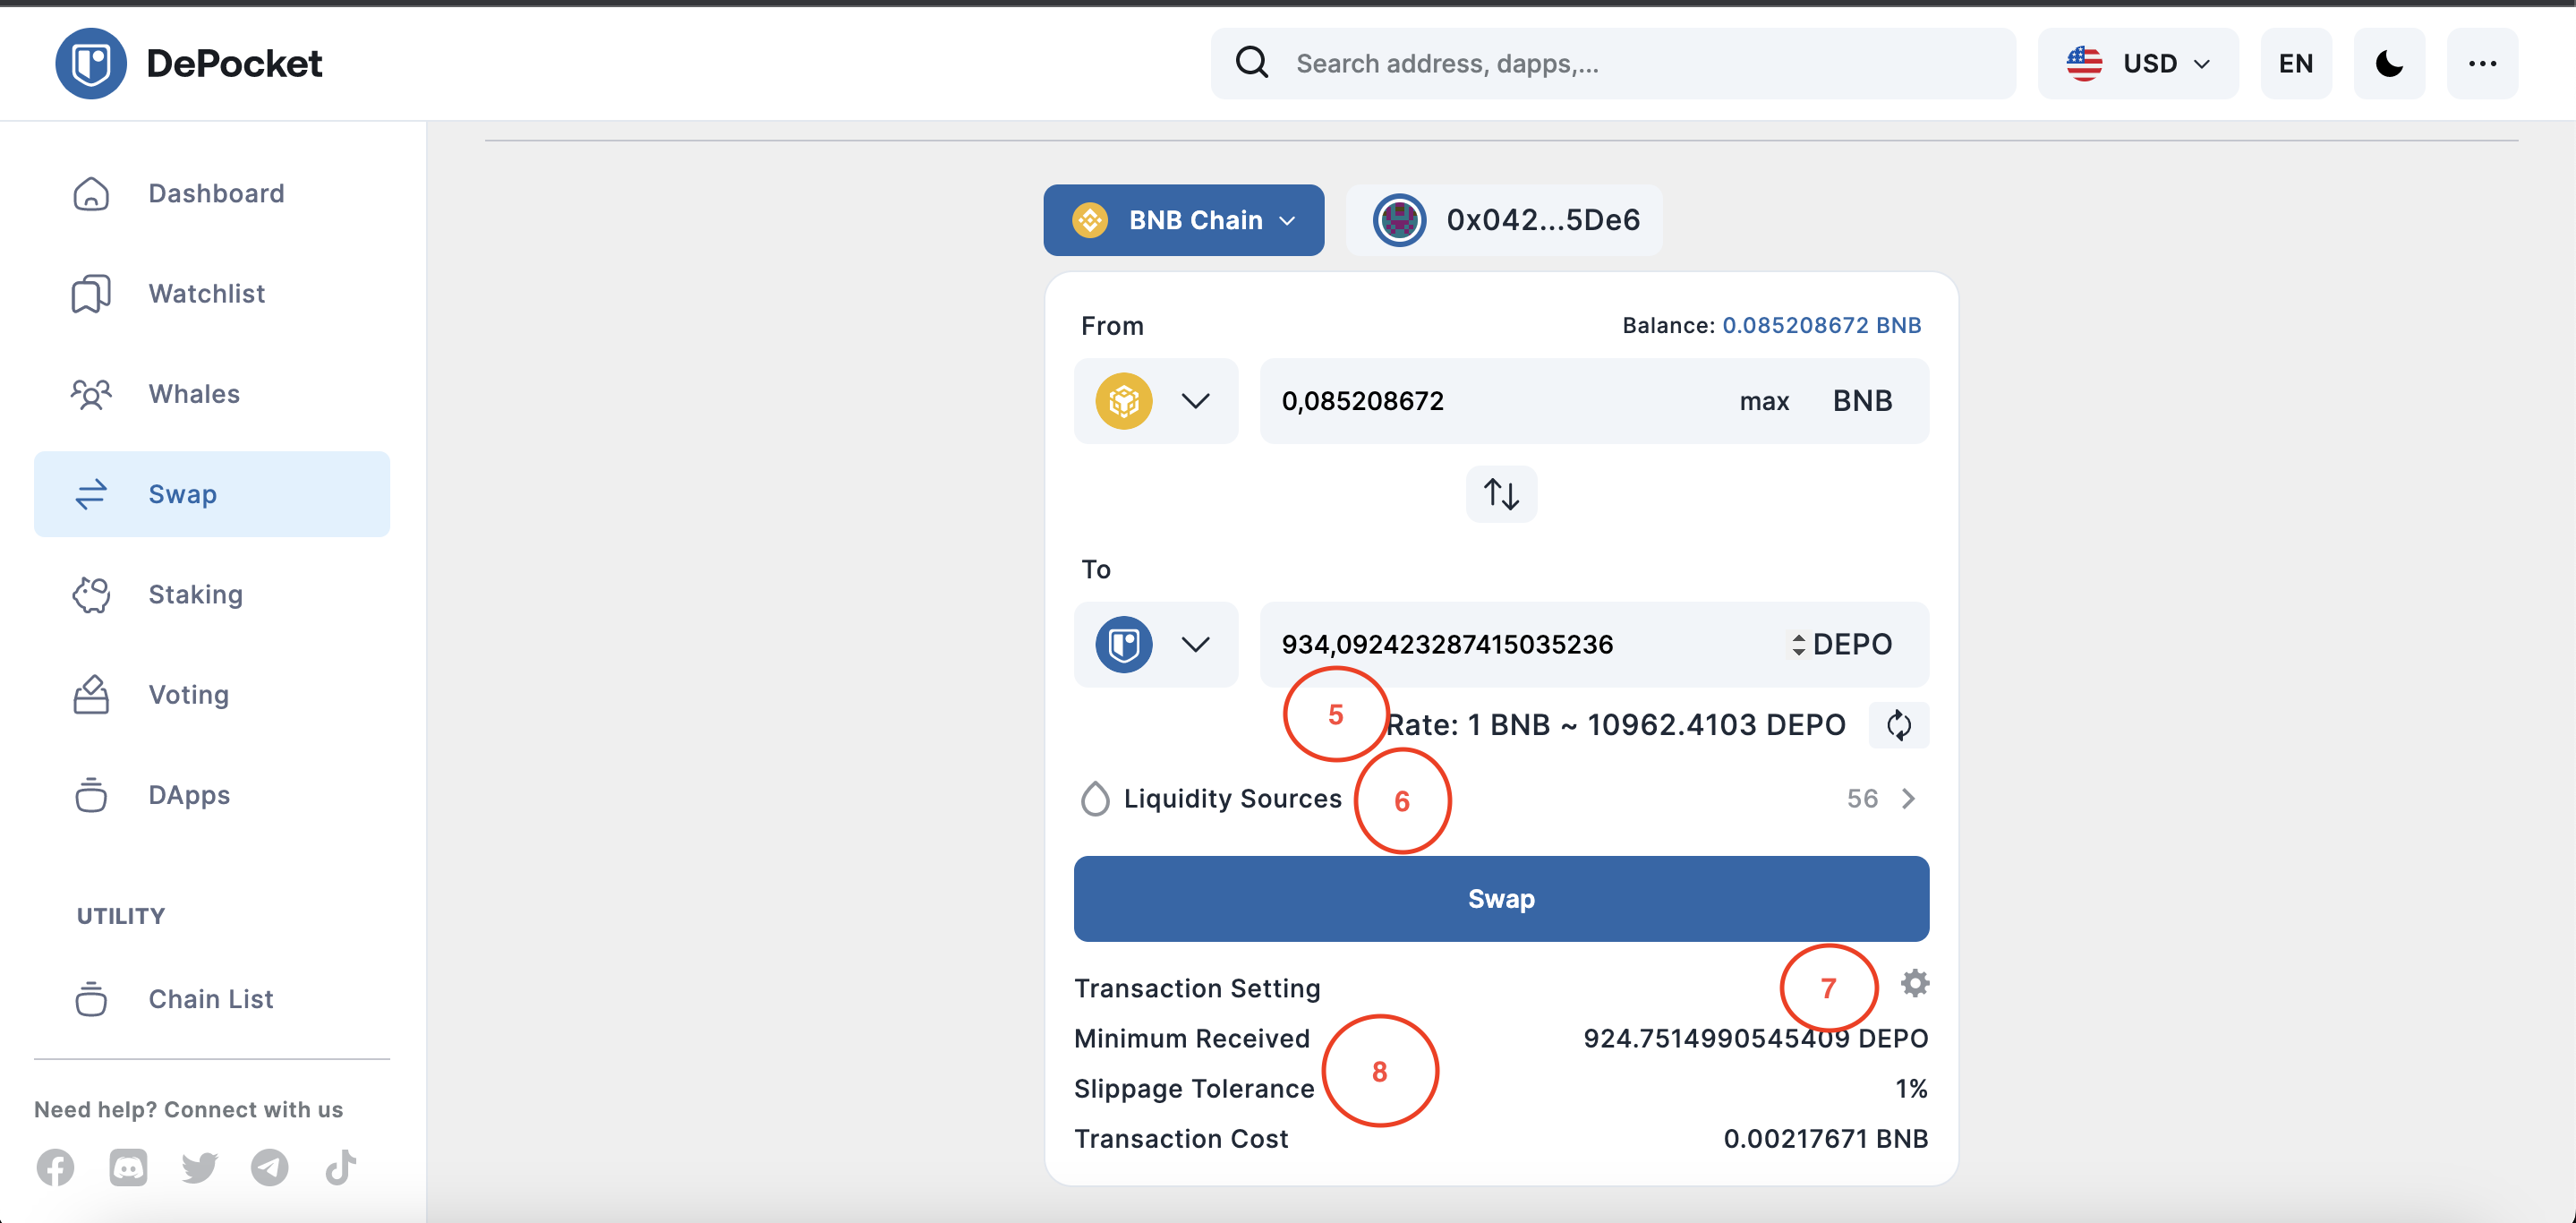2576x1223 pixels.
Task: Open the Twitter social link
Action: pyautogui.click(x=199, y=1167)
